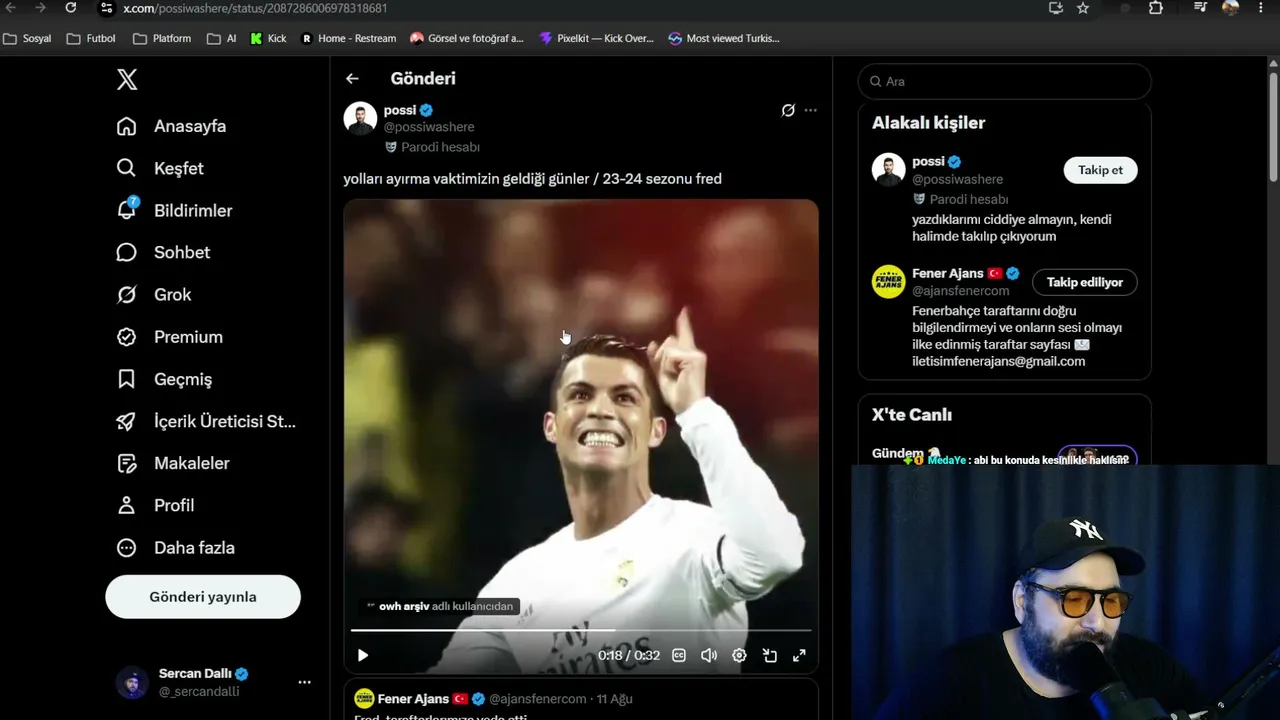
Task: Click Gönderi yayınla button
Action: coord(203,597)
